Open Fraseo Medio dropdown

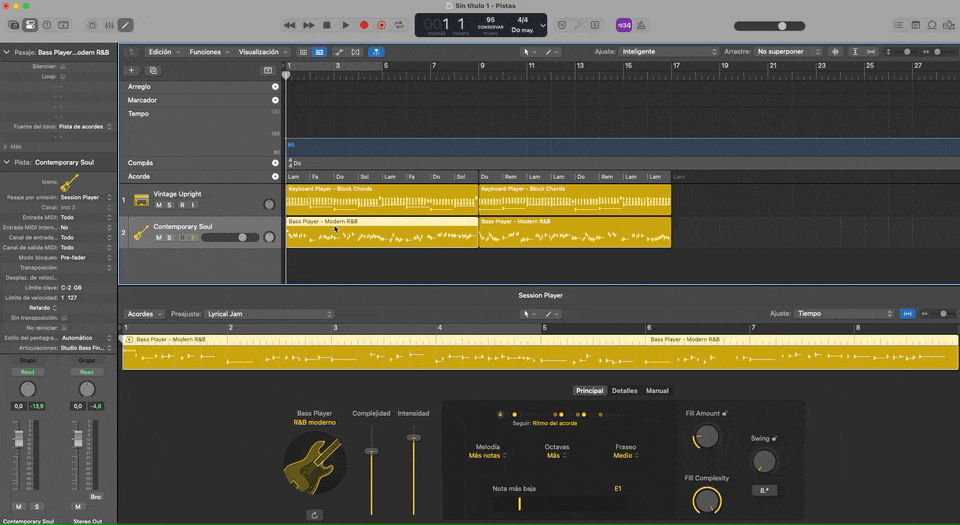(626, 455)
